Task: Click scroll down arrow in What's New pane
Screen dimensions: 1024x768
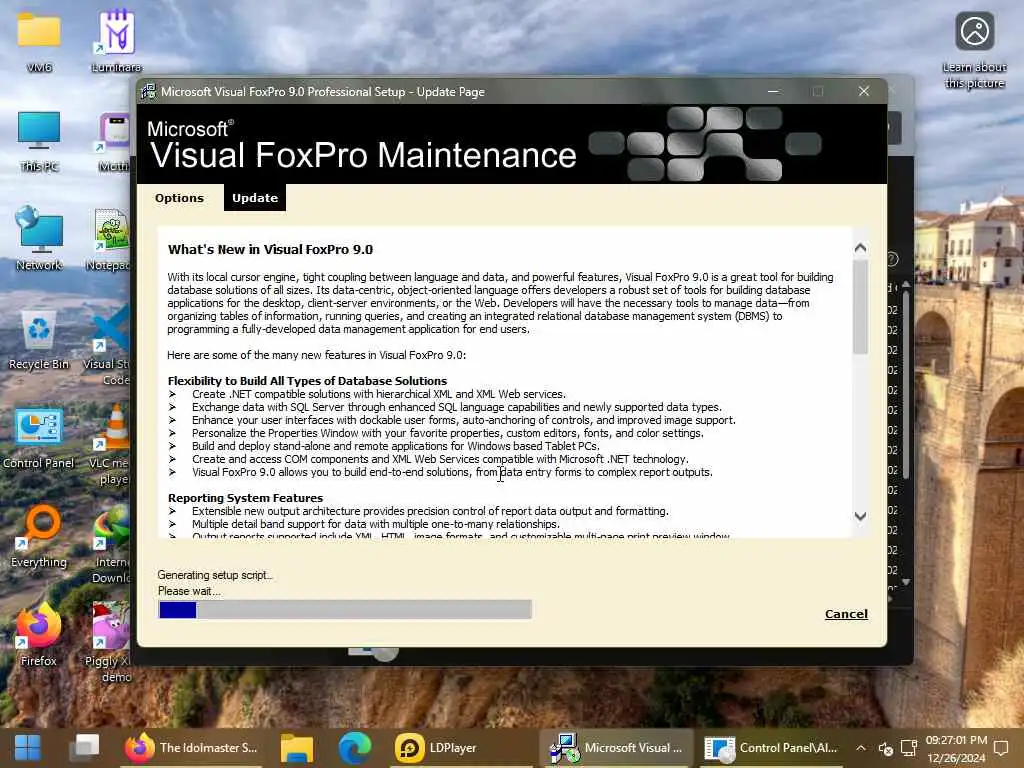Action: point(860,516)
